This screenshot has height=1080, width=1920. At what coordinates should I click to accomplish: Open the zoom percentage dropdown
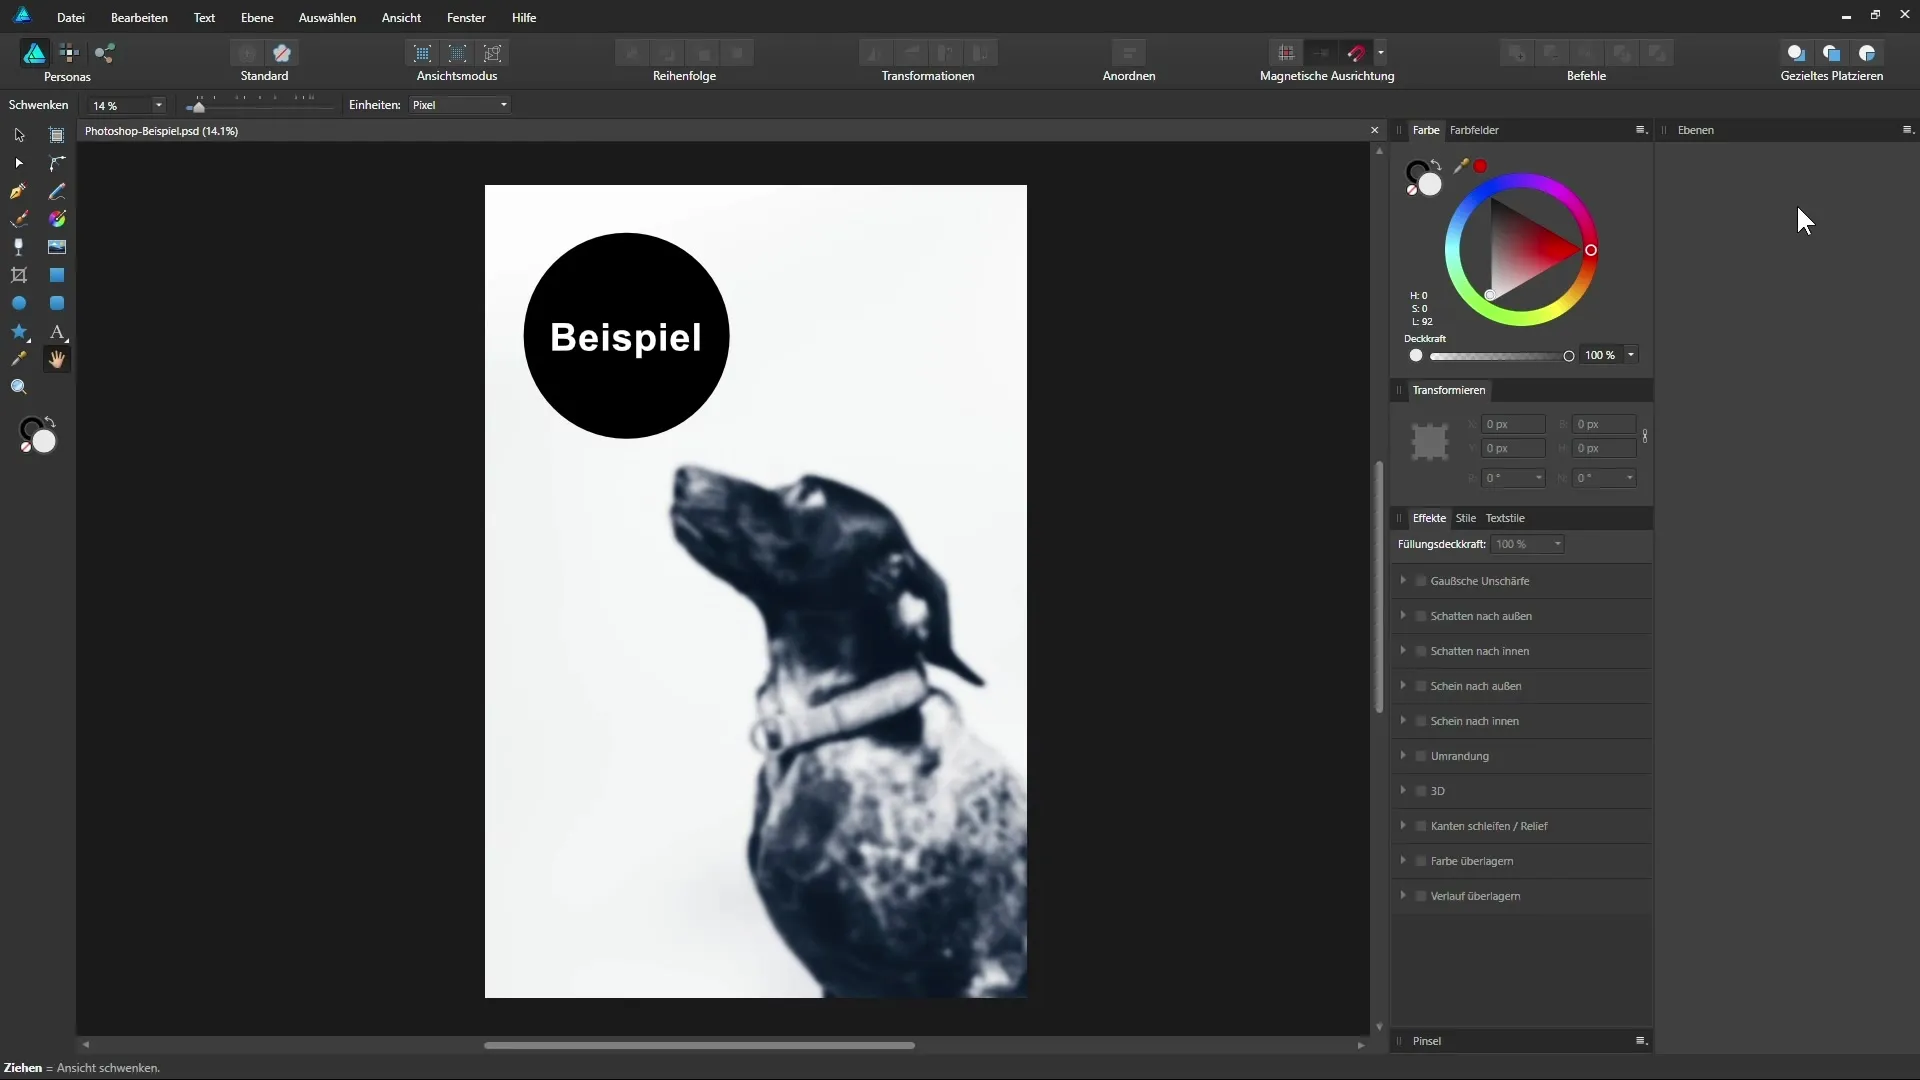click(x=158, y=105)
